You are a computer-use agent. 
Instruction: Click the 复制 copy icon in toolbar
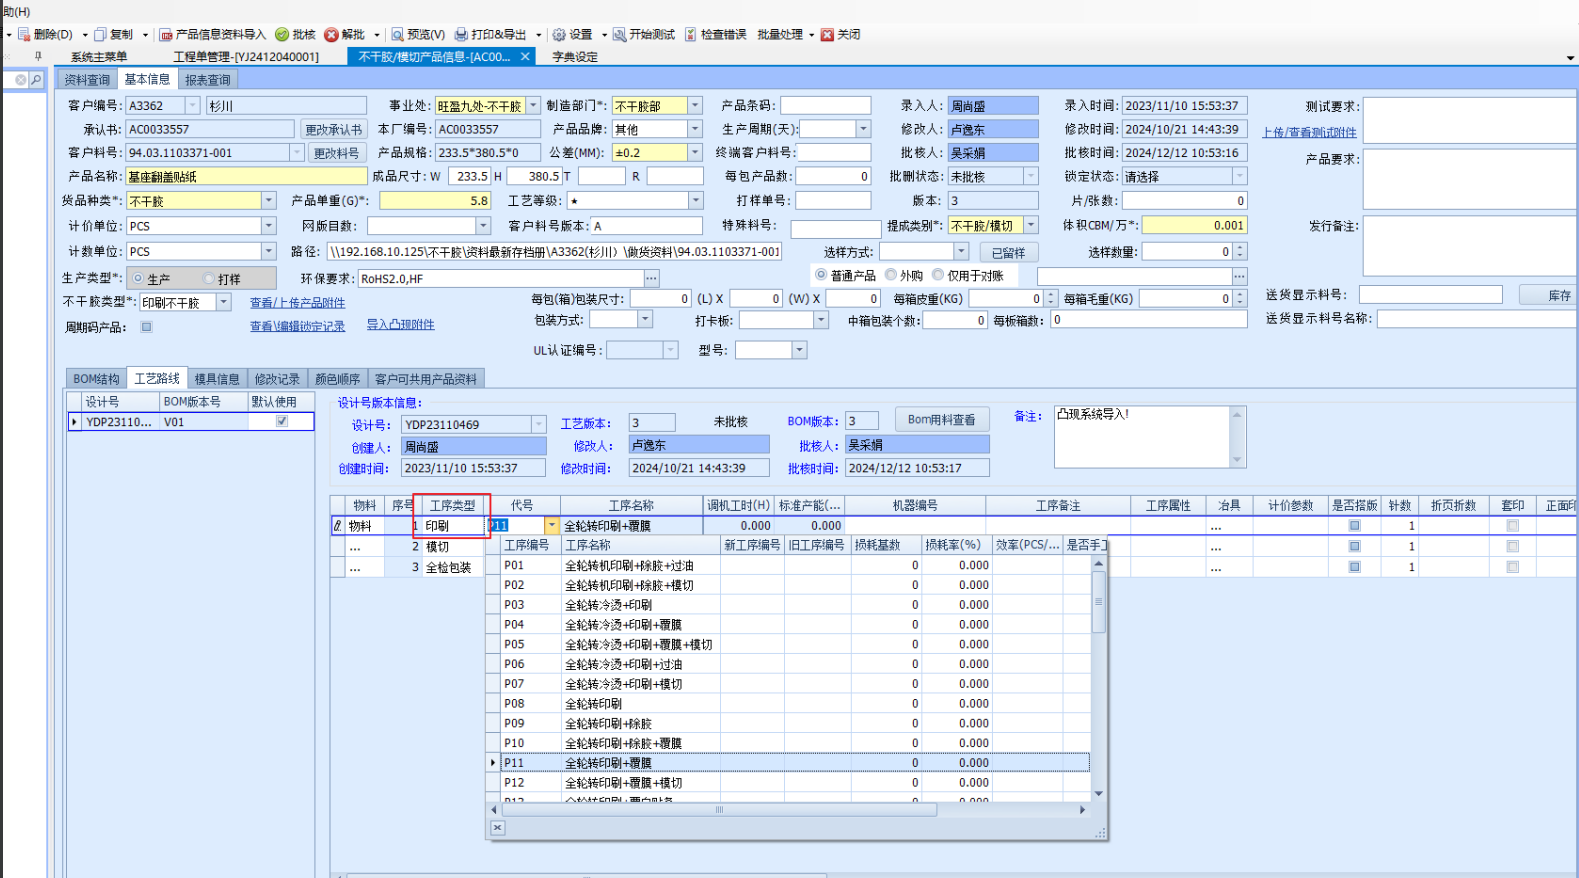(x=100, y=34)
